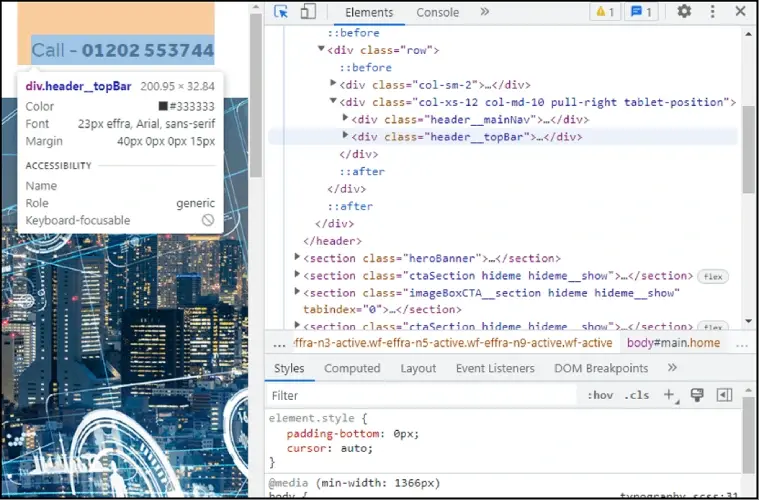Select the header__topBar element row
Image resolution: width=759 pixels, height=500 pixels.
tap(503, 137)
